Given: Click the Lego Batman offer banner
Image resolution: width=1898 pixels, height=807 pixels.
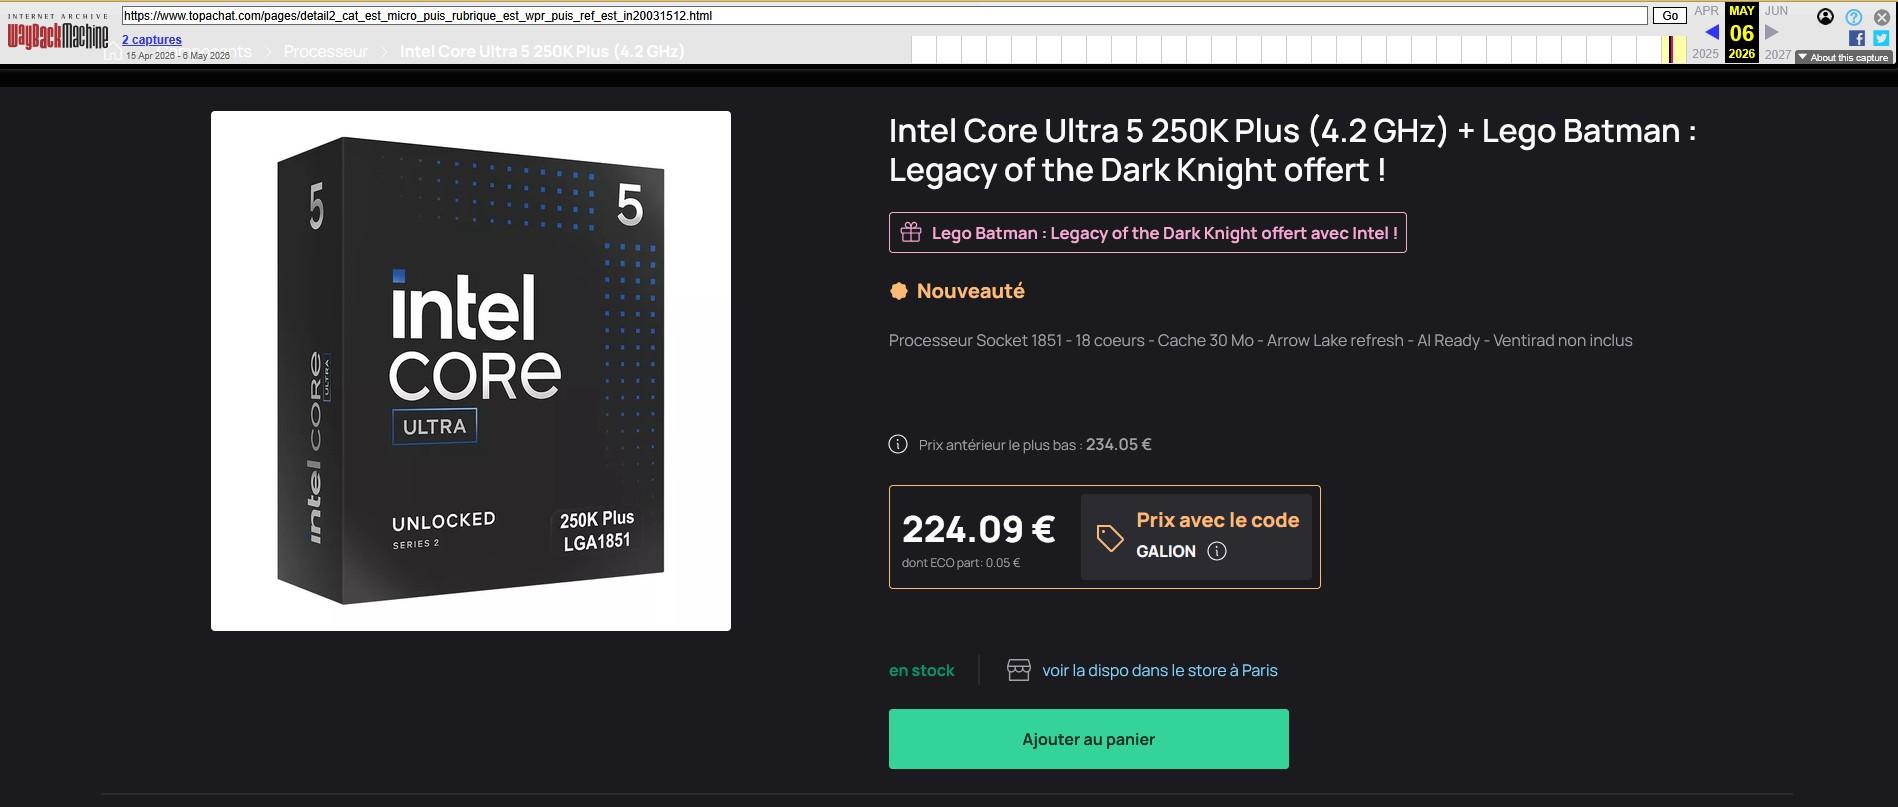Looking at the screenshot, I should 1147,233.
